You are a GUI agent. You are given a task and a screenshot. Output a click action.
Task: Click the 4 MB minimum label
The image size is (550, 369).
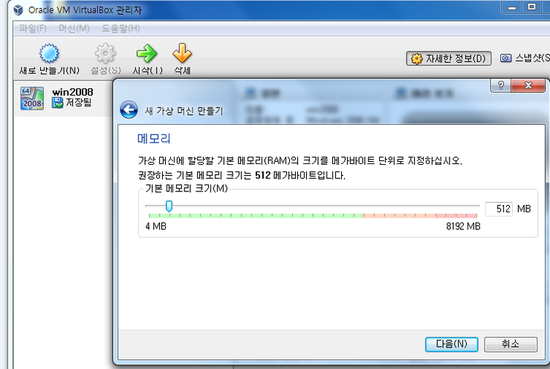156,227
